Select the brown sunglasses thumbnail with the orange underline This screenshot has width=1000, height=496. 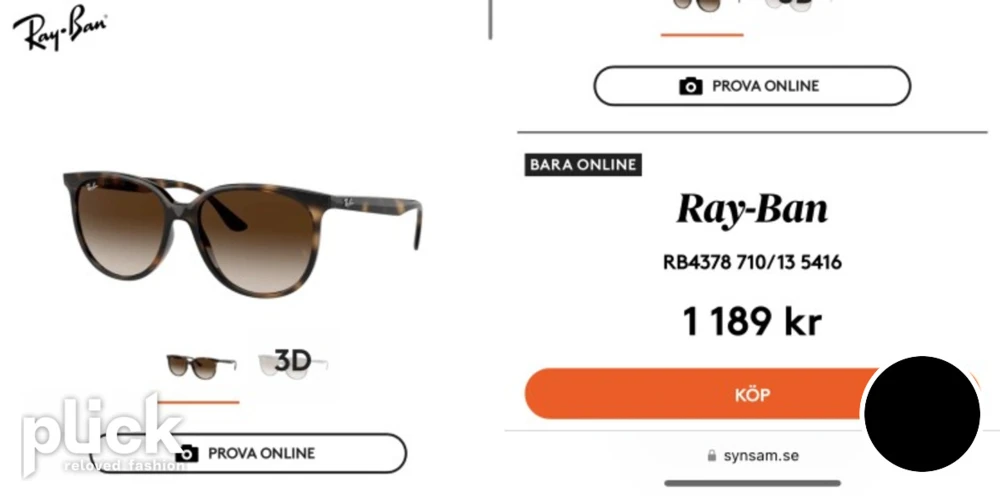[201, 366]
